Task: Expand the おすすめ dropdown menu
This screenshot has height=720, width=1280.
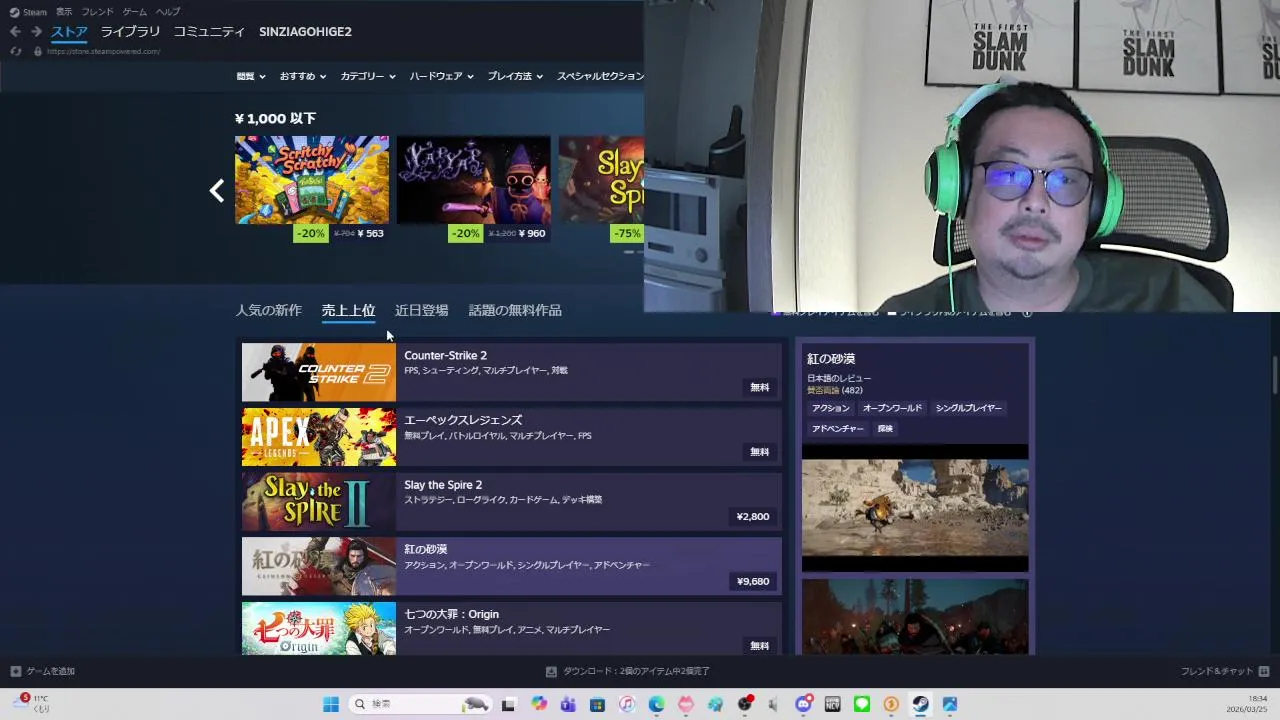Action: click(x=303, y=76)
